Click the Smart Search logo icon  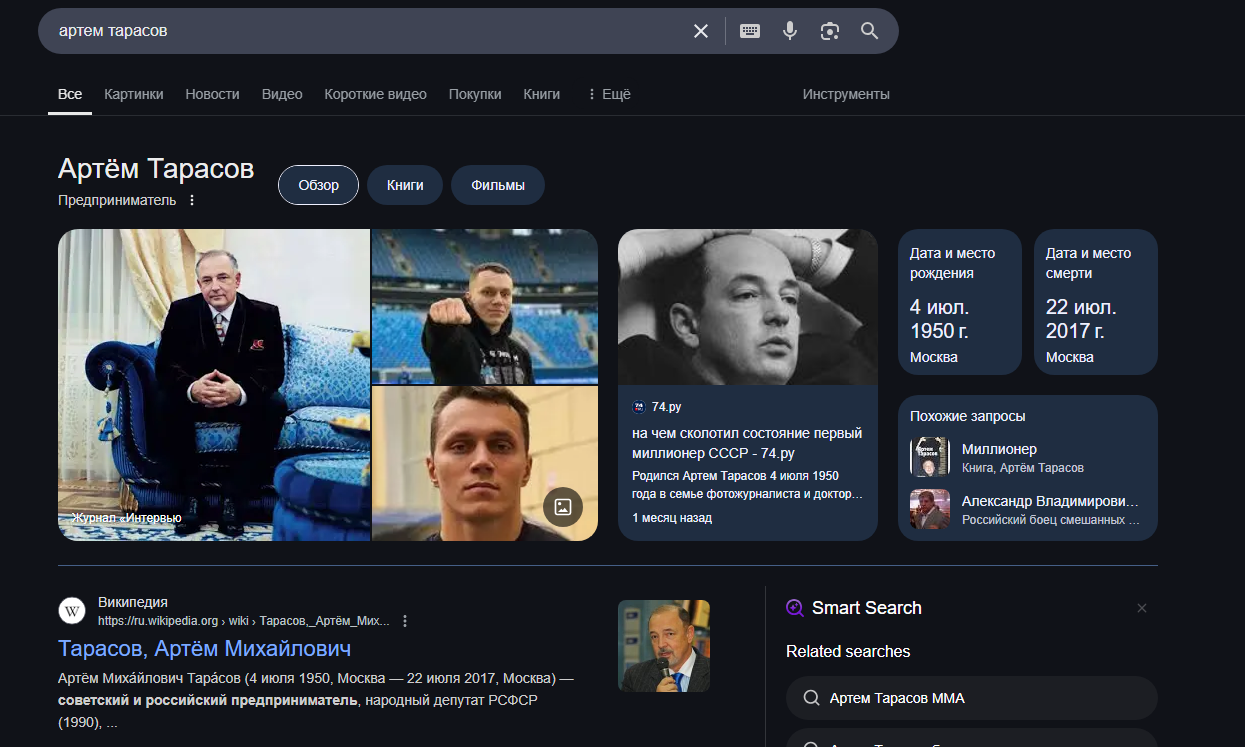tap(795, 608)
